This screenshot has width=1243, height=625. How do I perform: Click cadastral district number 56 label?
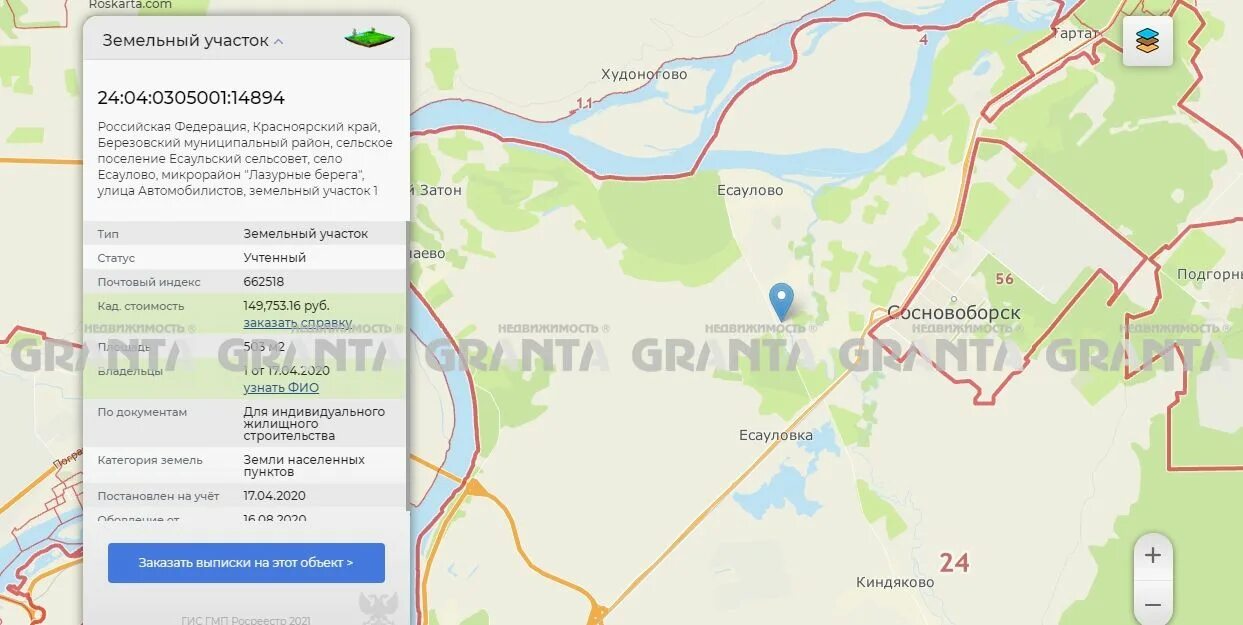tap(1004, 279)
